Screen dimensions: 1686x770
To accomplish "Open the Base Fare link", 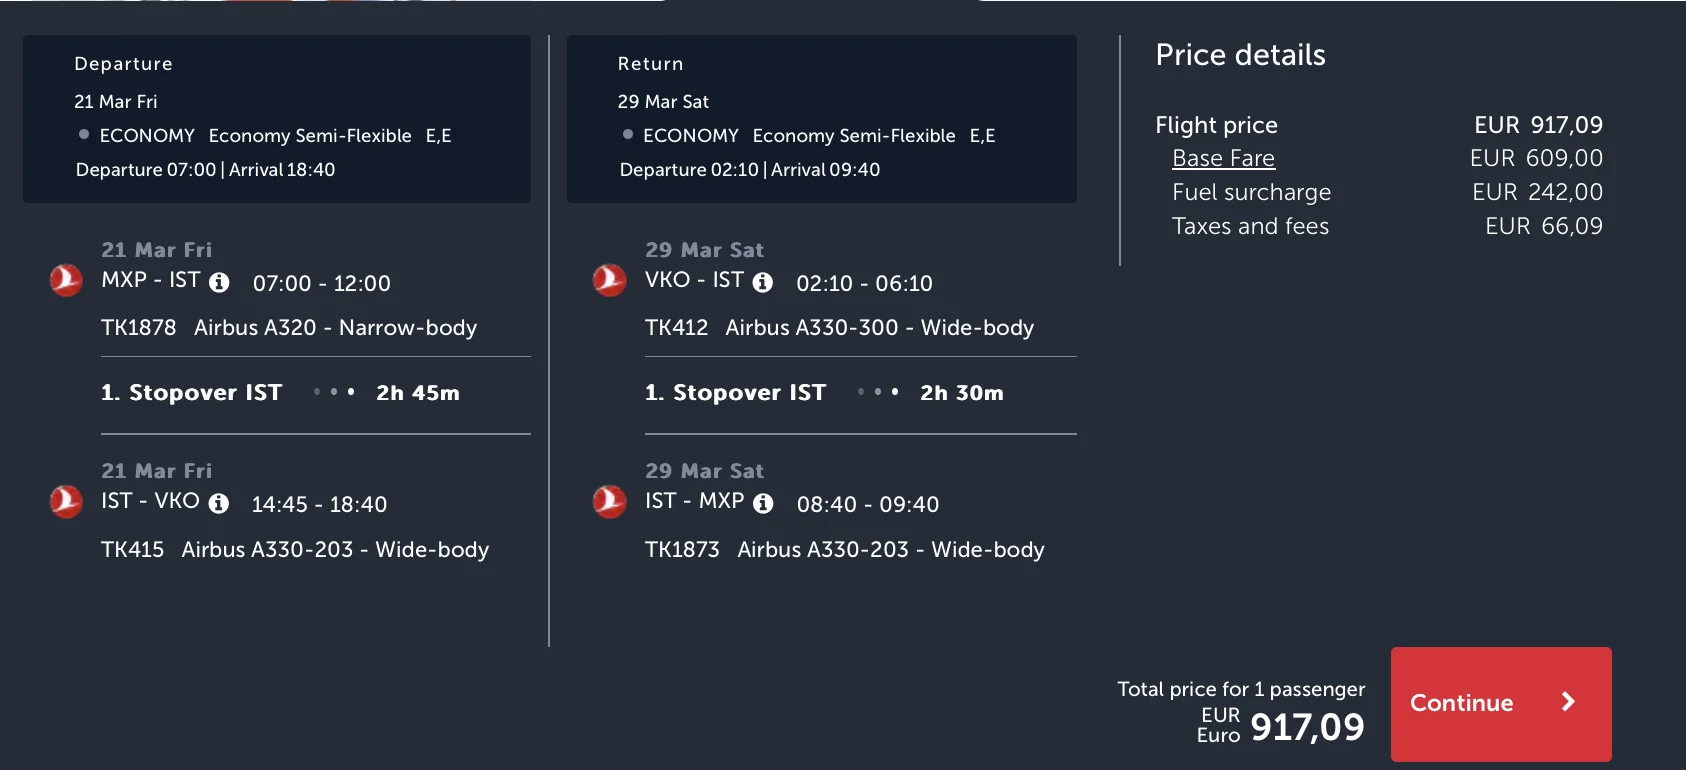I will [x=1223, y=158].
